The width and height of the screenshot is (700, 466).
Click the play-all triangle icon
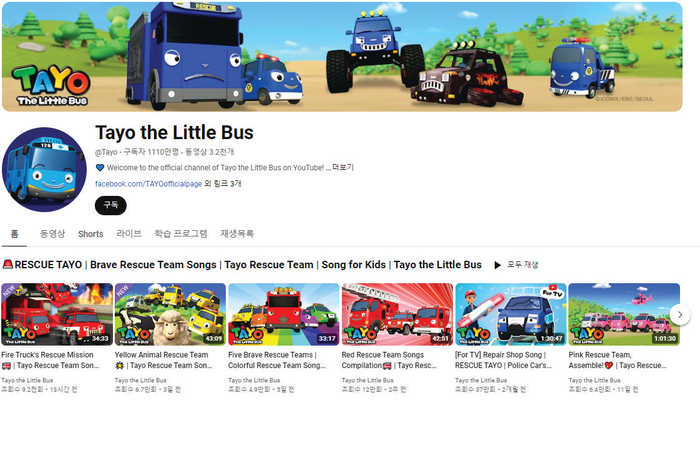(x=497, y=265)
